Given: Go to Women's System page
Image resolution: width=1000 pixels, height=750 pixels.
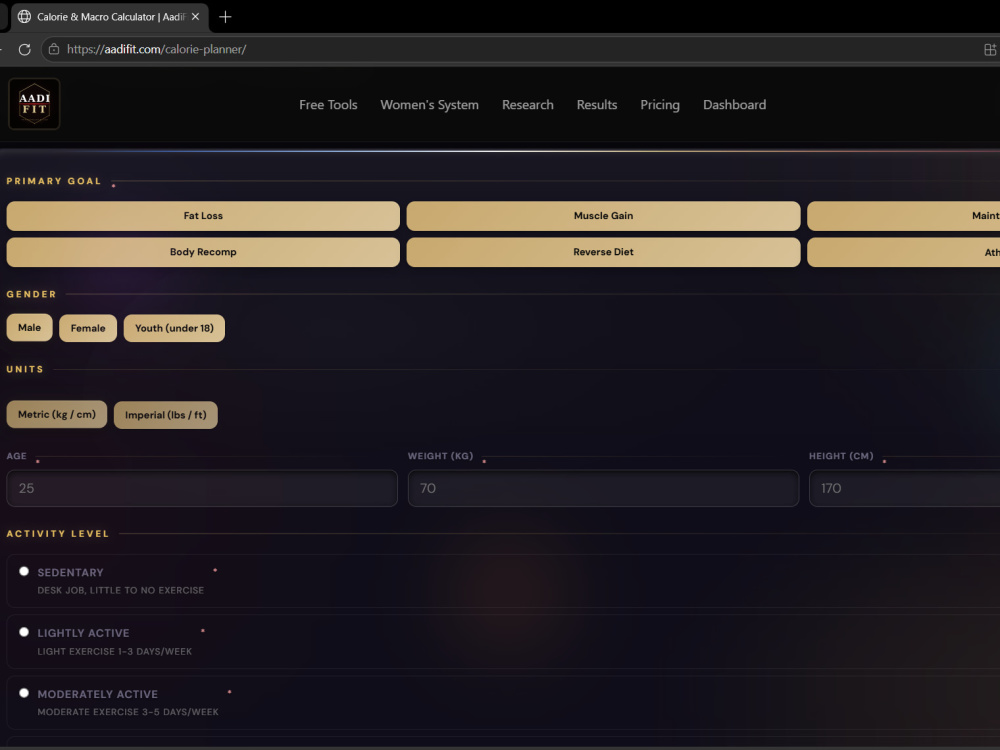Looking at the screenshot, I should [x=429, y=105].
